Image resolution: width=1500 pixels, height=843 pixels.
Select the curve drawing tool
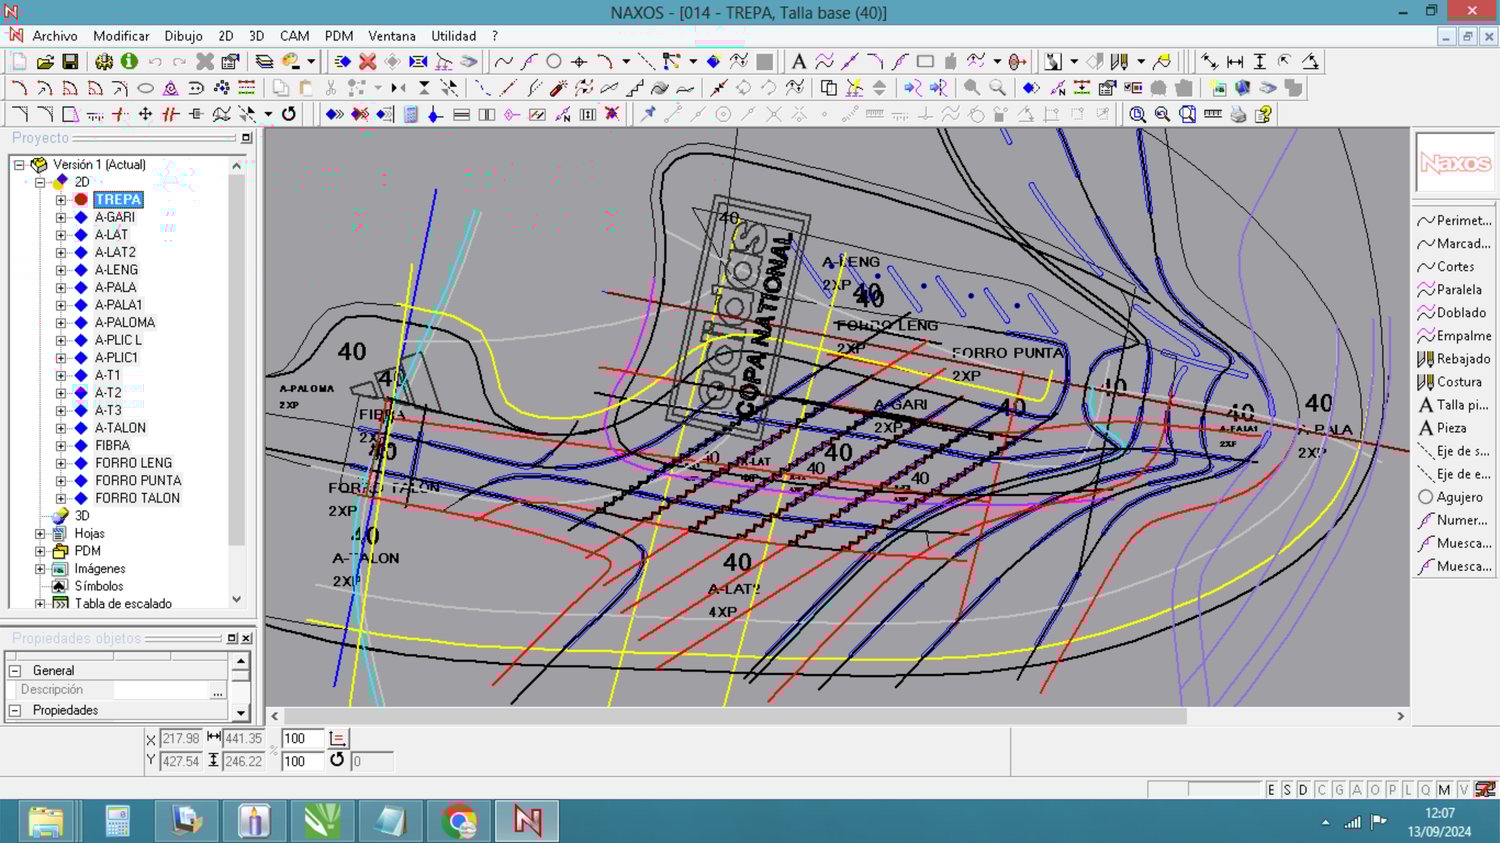[504, 62]
